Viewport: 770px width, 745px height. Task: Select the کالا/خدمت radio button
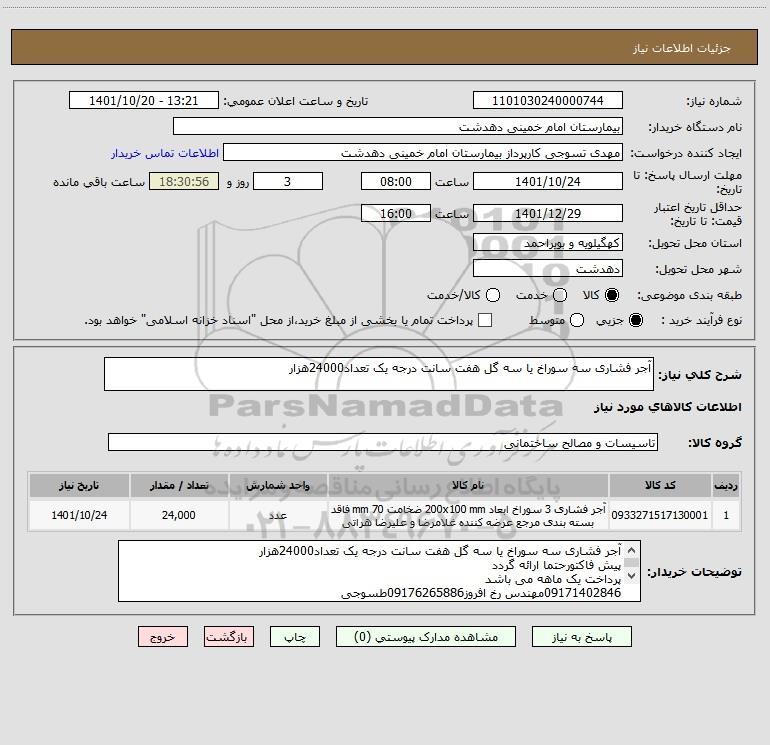[x=493, y=295]
